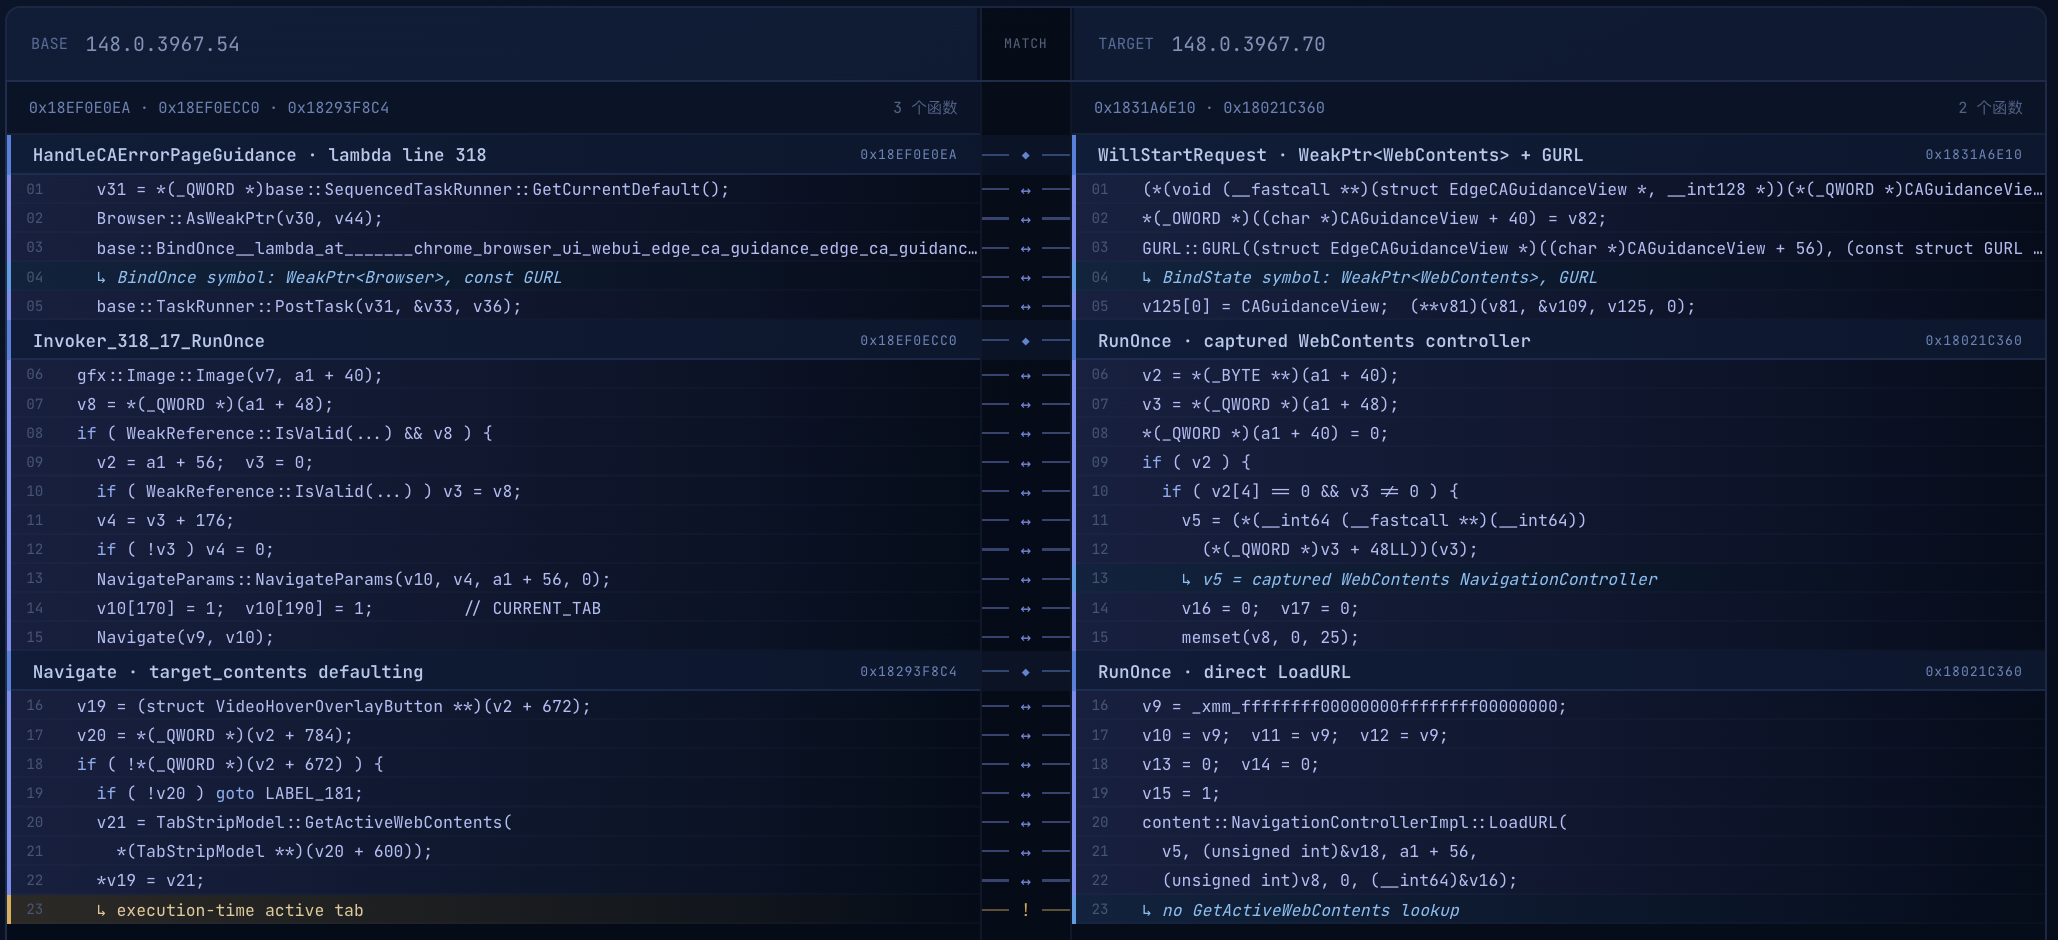Click the diamond marker beside Navigate target_contents defaulting header

[1025, 672]
